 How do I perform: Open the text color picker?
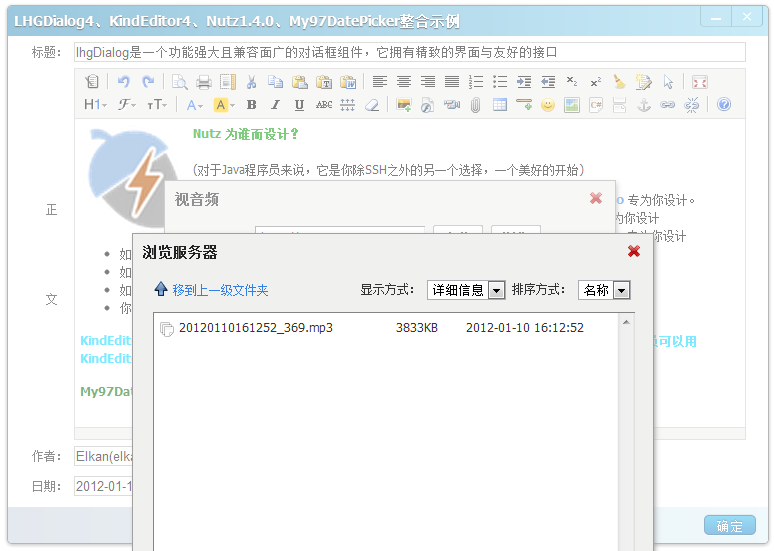pyautogui.click(x=194, y=104)
